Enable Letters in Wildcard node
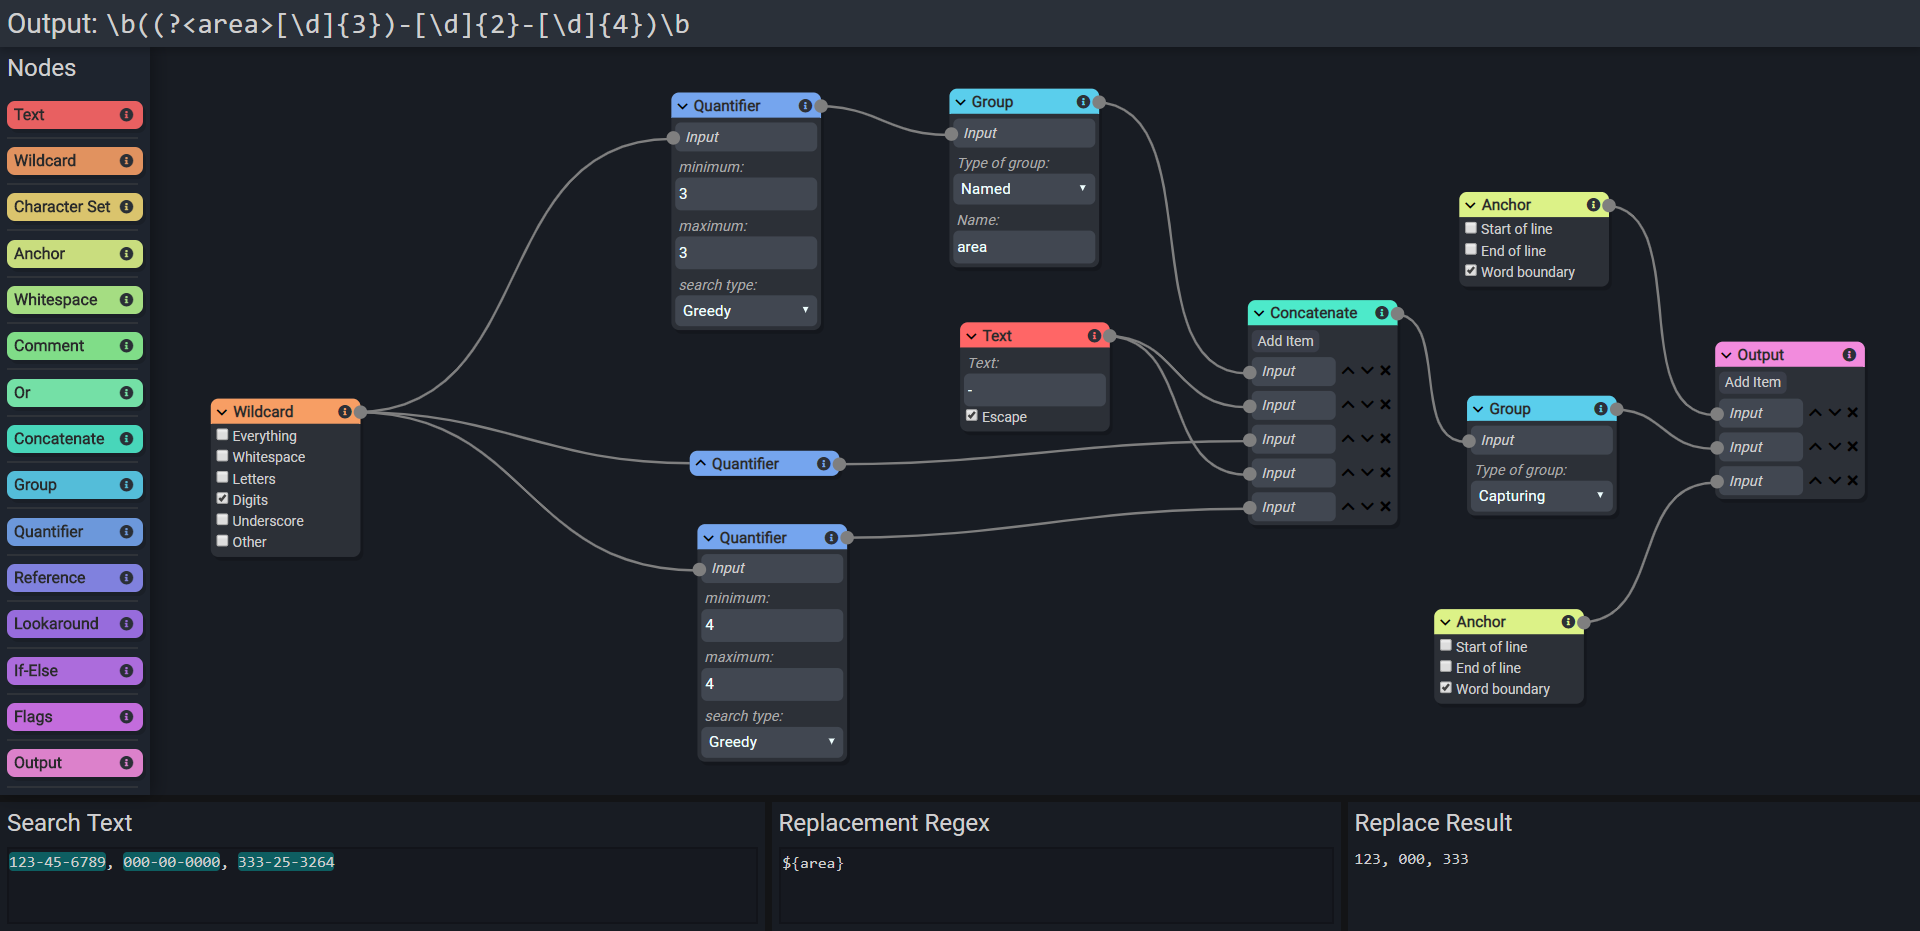This screenshot has height=931, width=1920. pos(223,478)
